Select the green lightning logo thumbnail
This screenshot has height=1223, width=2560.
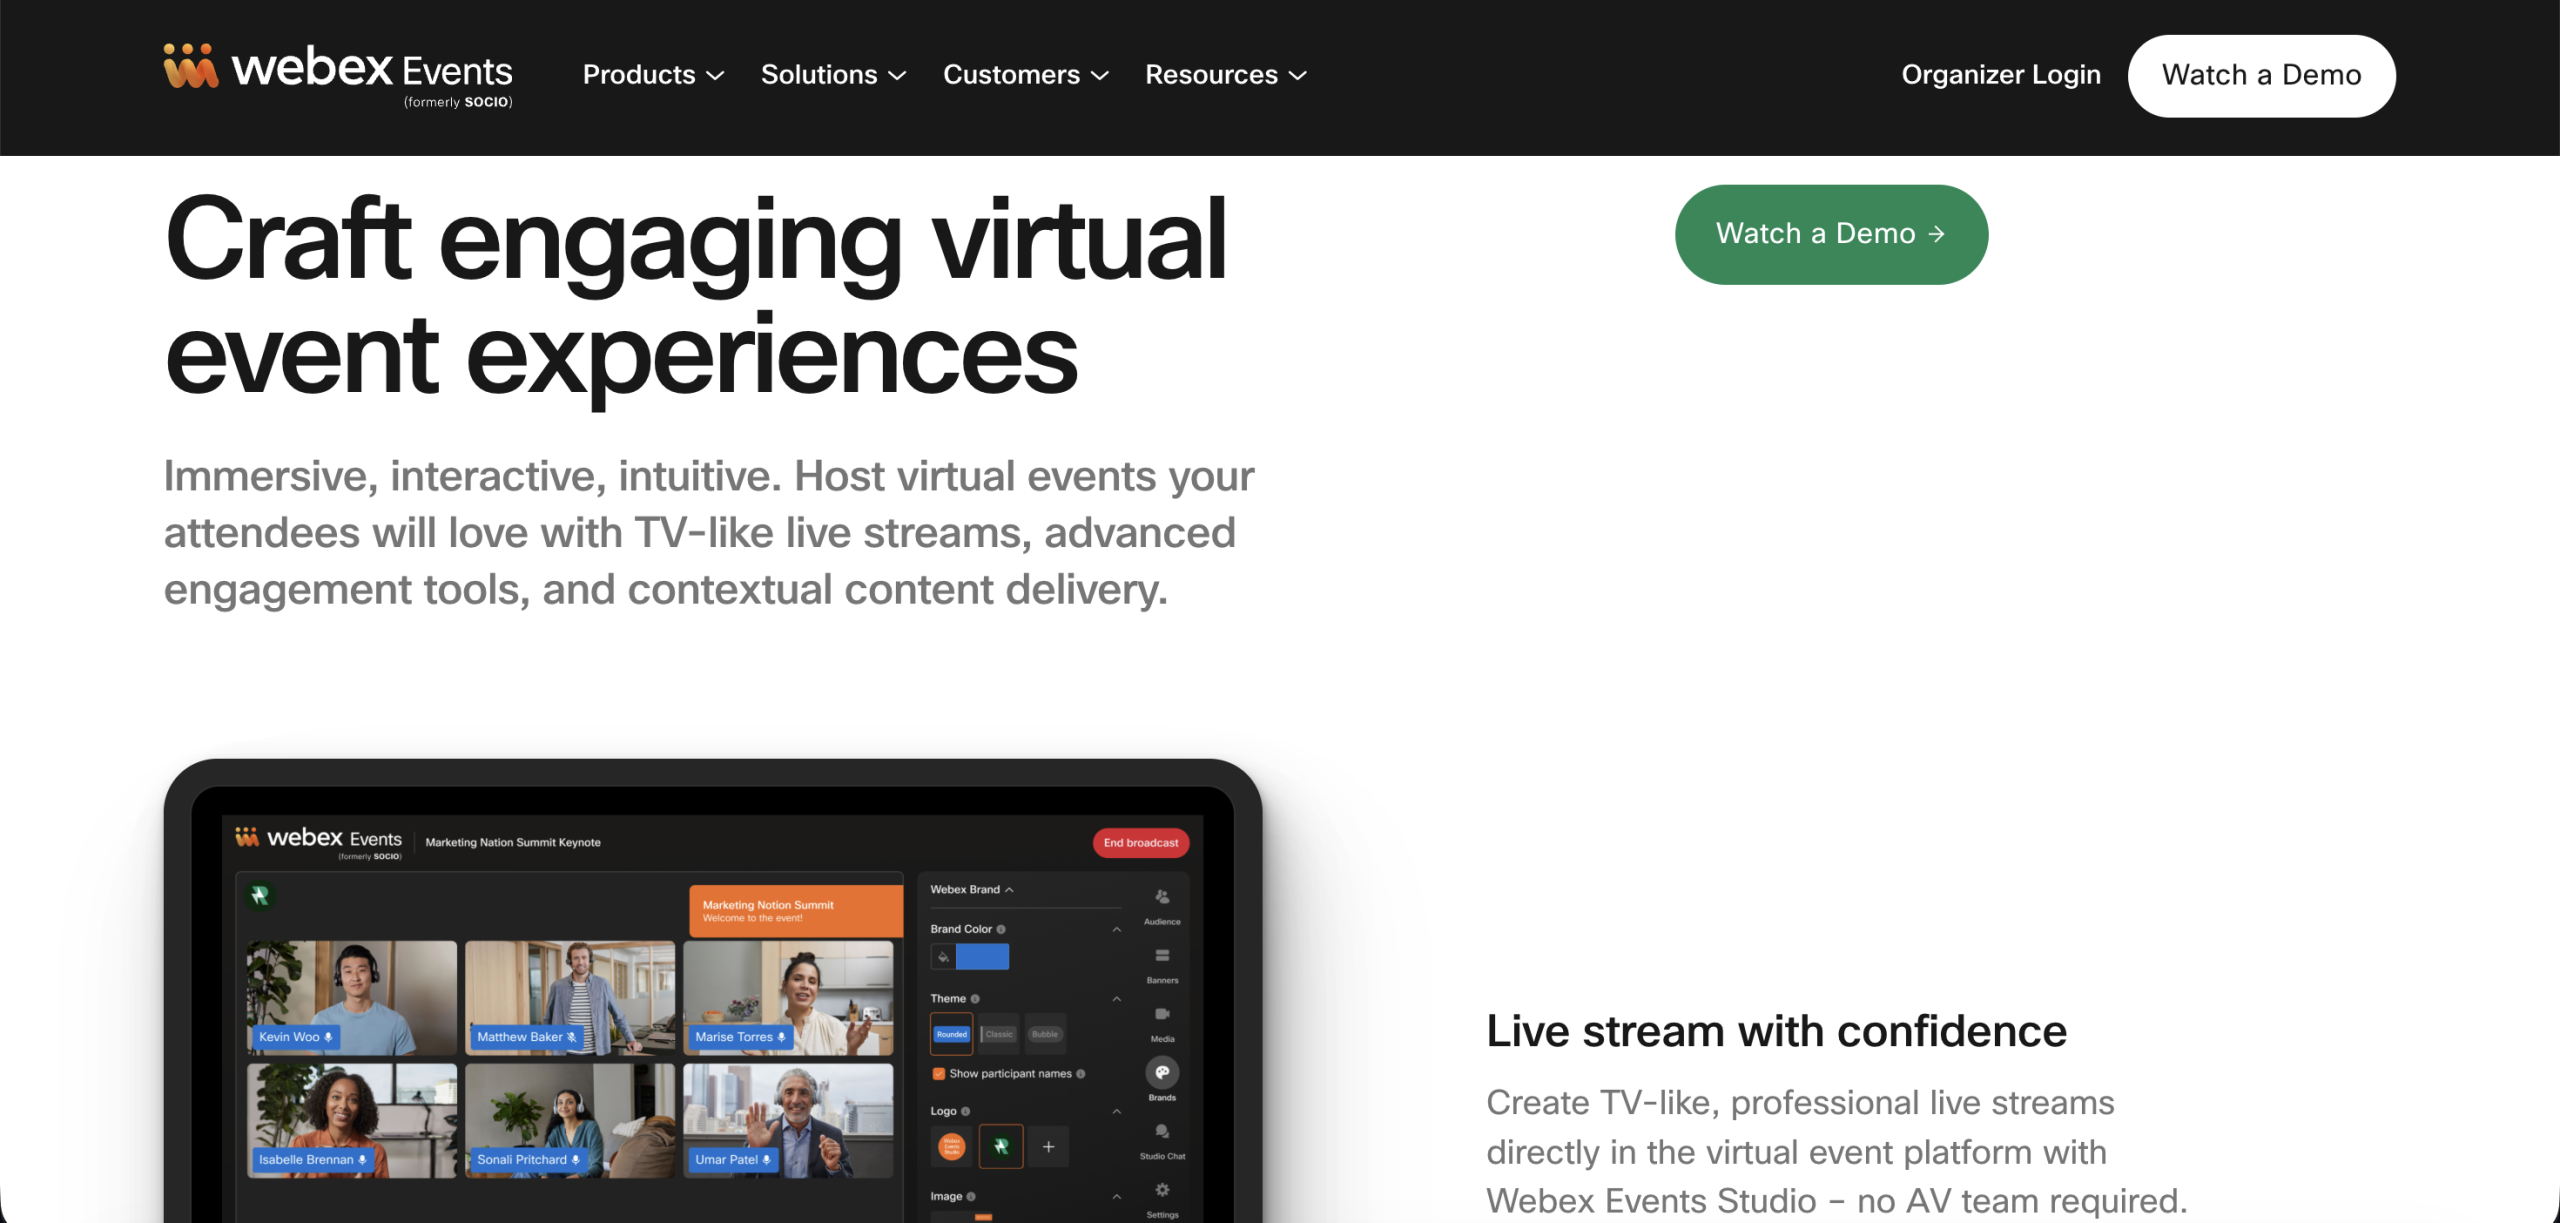tap(1001, 1147)
